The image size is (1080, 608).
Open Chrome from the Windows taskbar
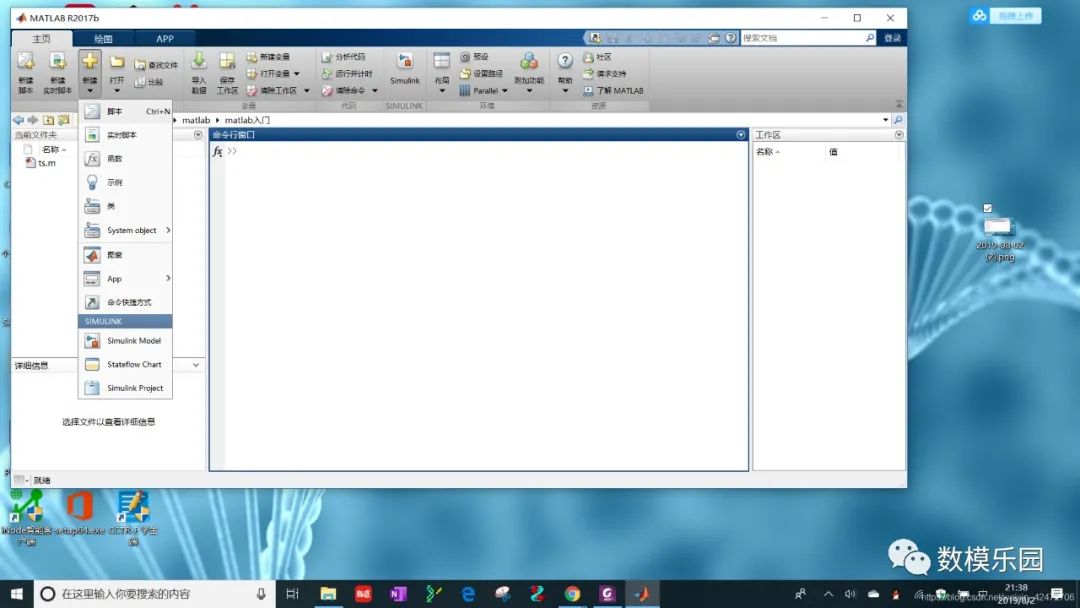[x=572, y=594]
